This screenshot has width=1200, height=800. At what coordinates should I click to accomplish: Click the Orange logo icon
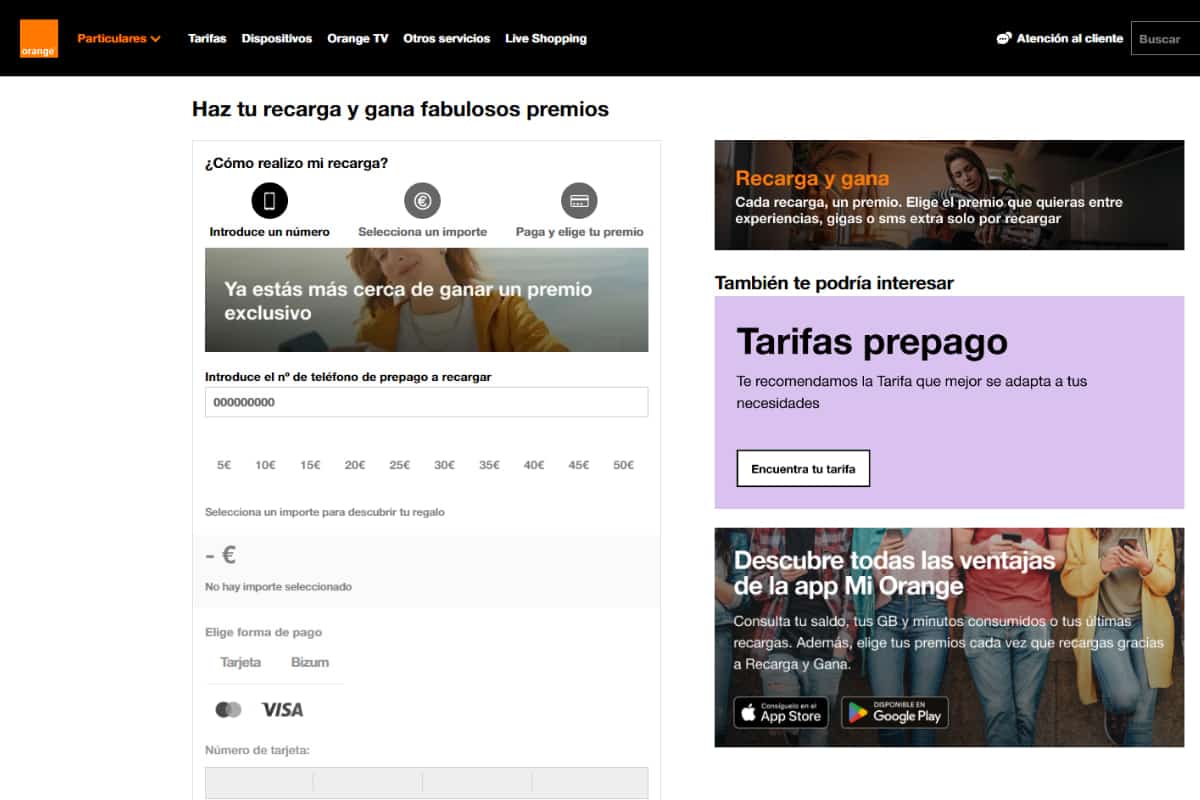(39, 38)
